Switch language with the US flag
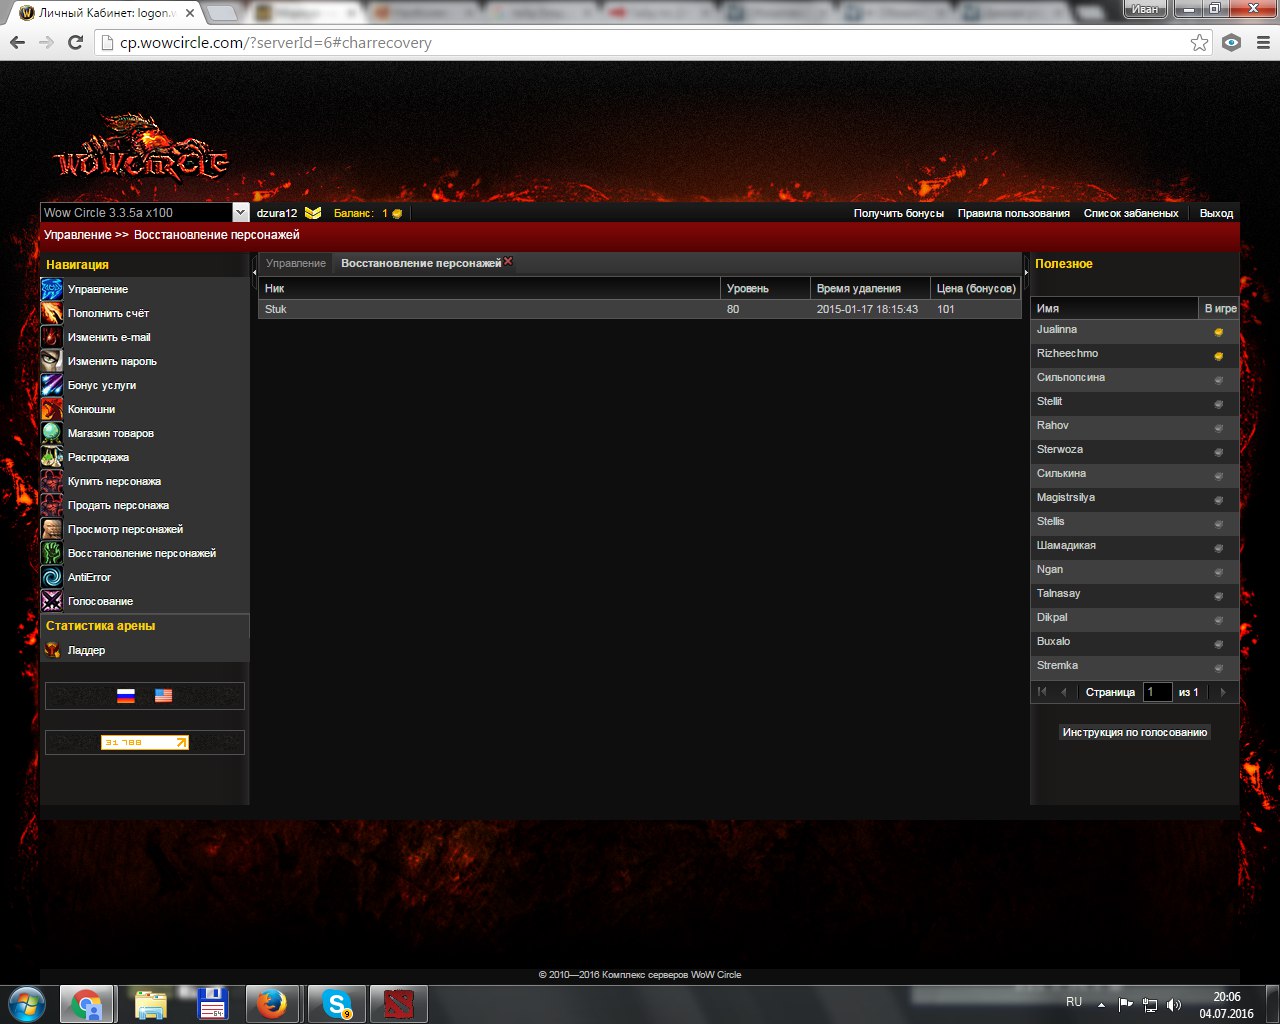Image resolution: width=1280 pixels, height=1024 pixels. tap(163, 696)
